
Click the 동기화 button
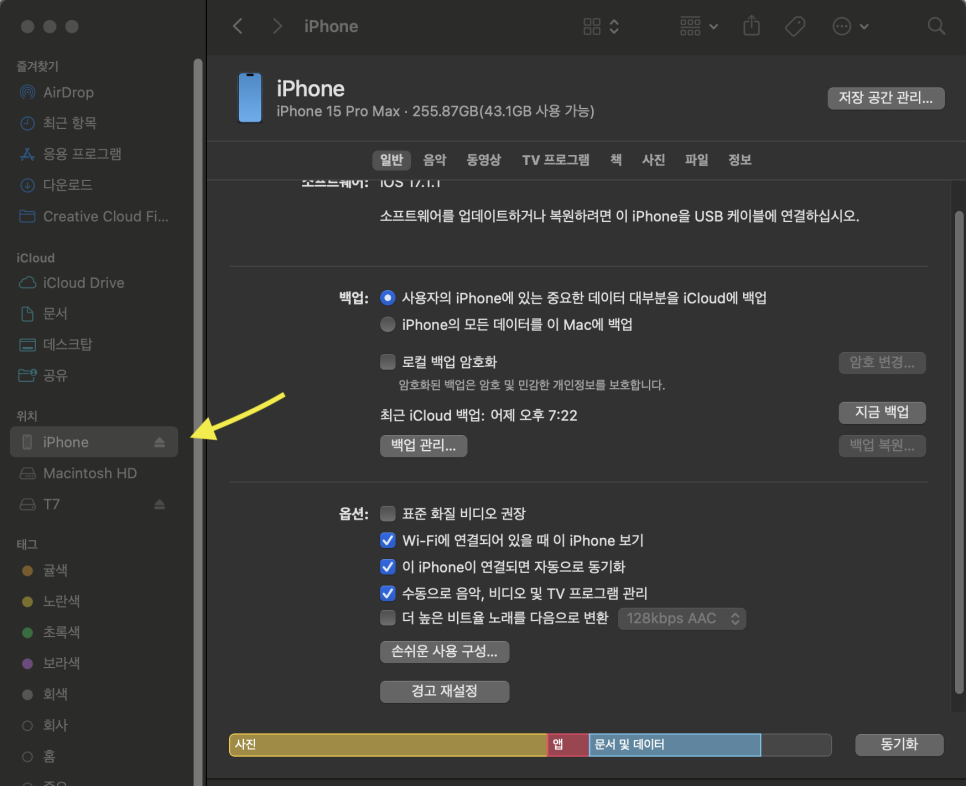(x=899, y=745)
